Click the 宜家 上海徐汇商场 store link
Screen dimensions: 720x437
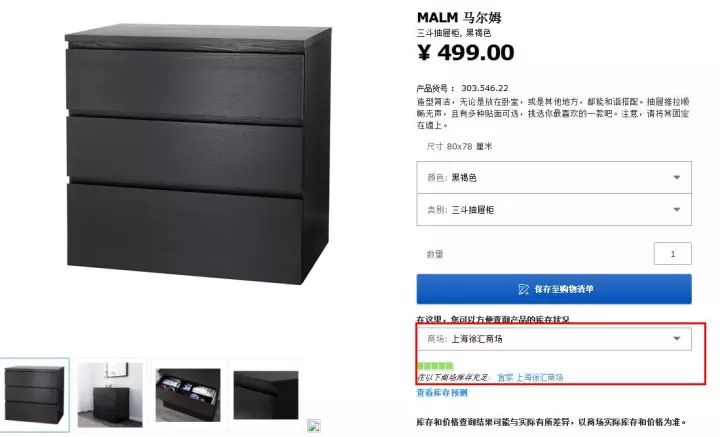pos(530,377)
